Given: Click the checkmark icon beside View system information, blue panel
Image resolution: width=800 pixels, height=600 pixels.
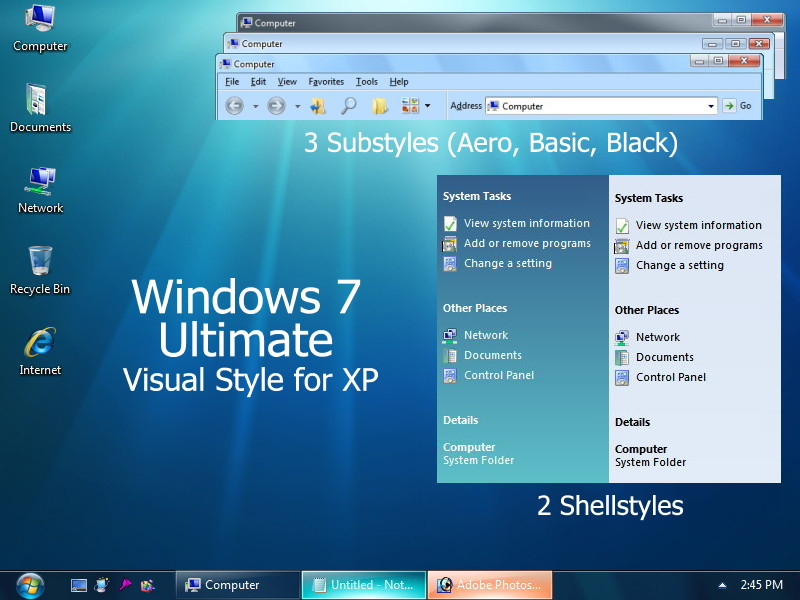Looking at the screenshot, I should 450,223.
